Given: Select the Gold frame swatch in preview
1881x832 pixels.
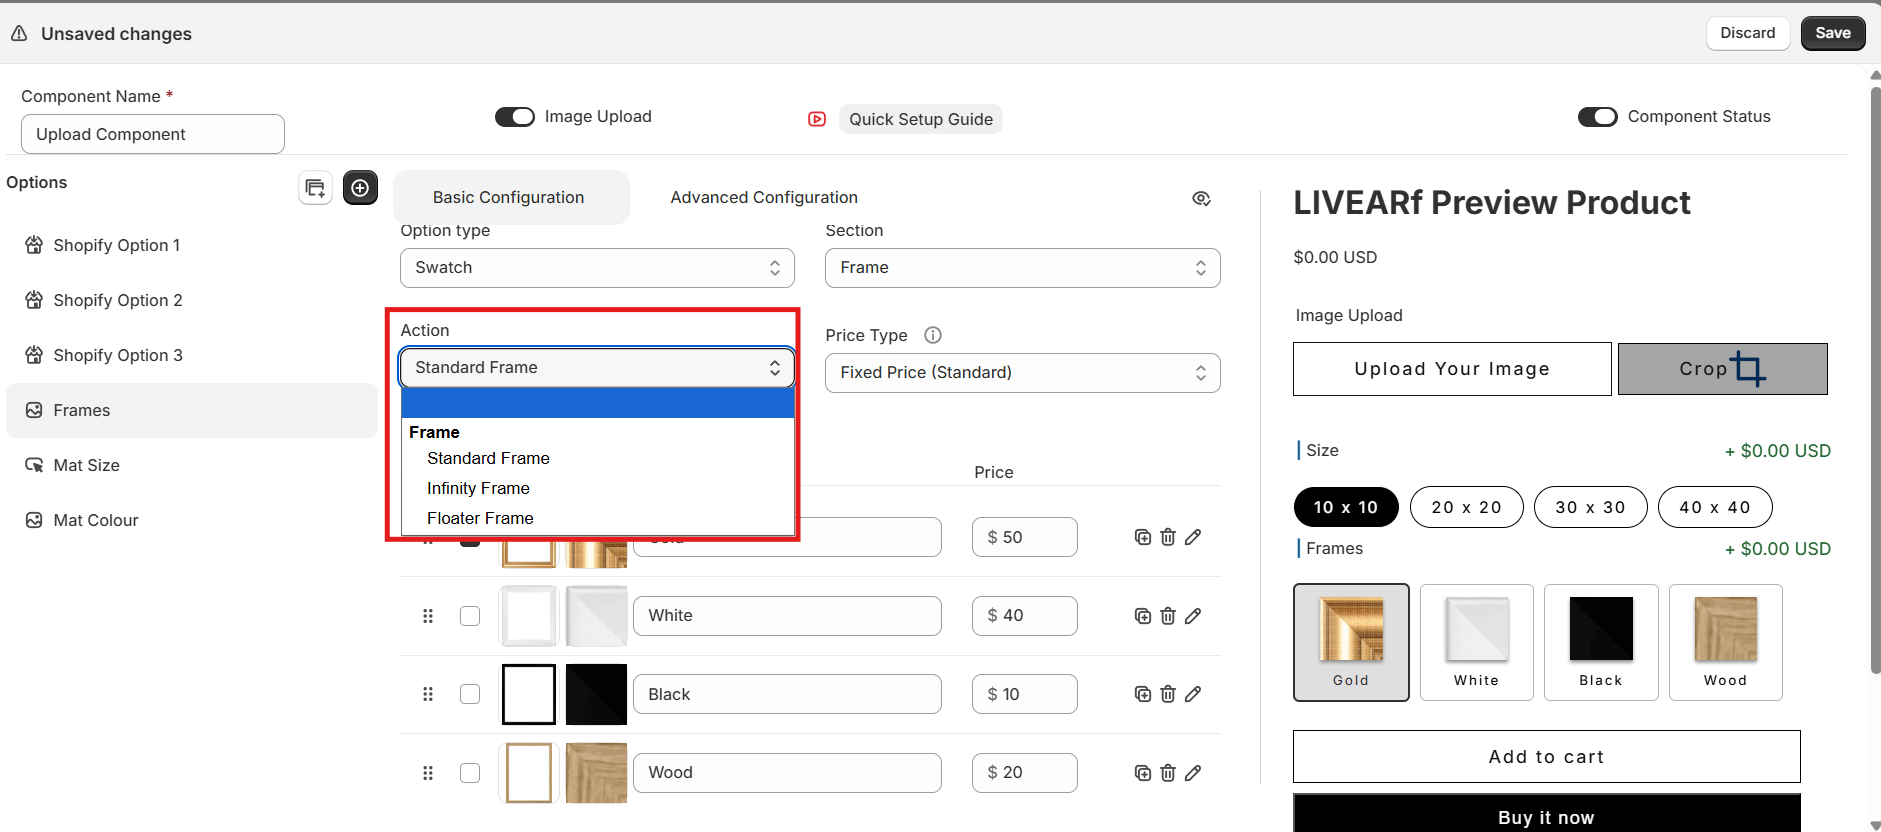Looking at the screenshot, I should tap(1351, 642).
